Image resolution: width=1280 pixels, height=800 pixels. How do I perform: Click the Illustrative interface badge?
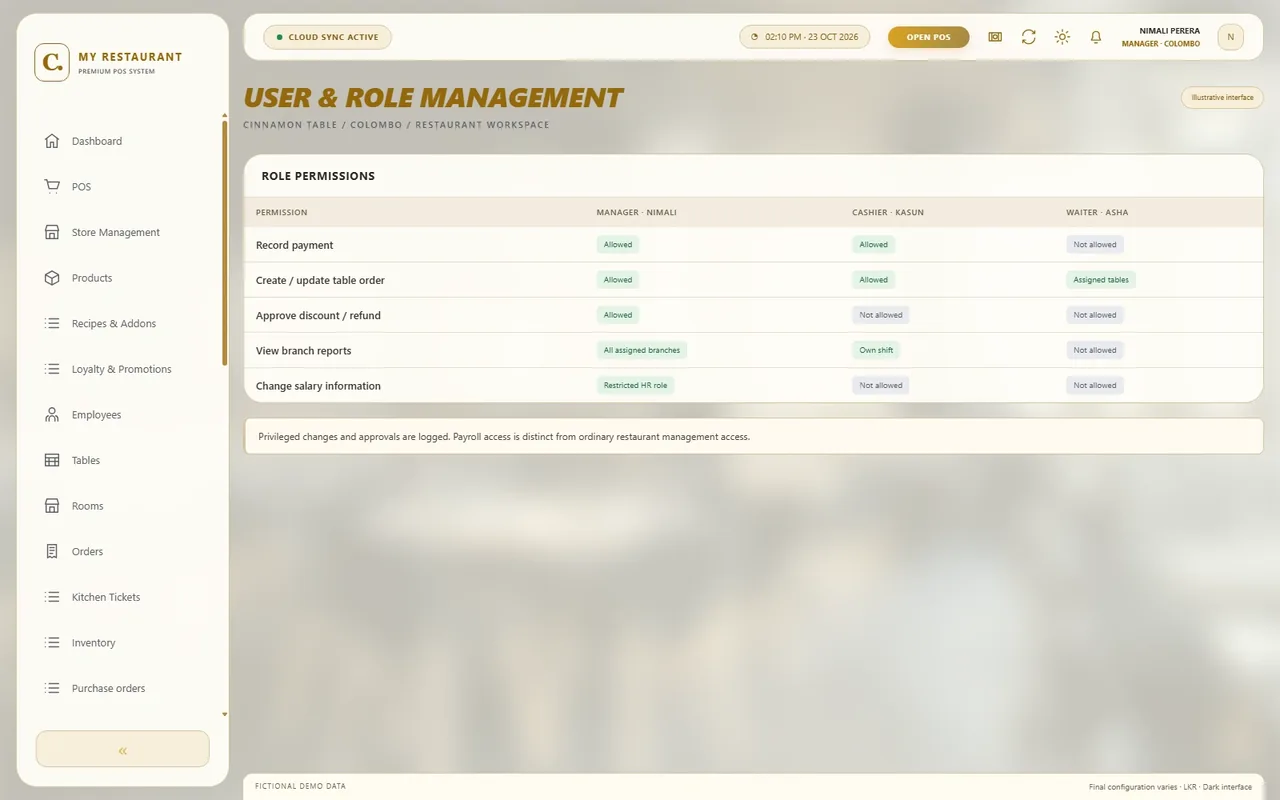[1222, 97]
